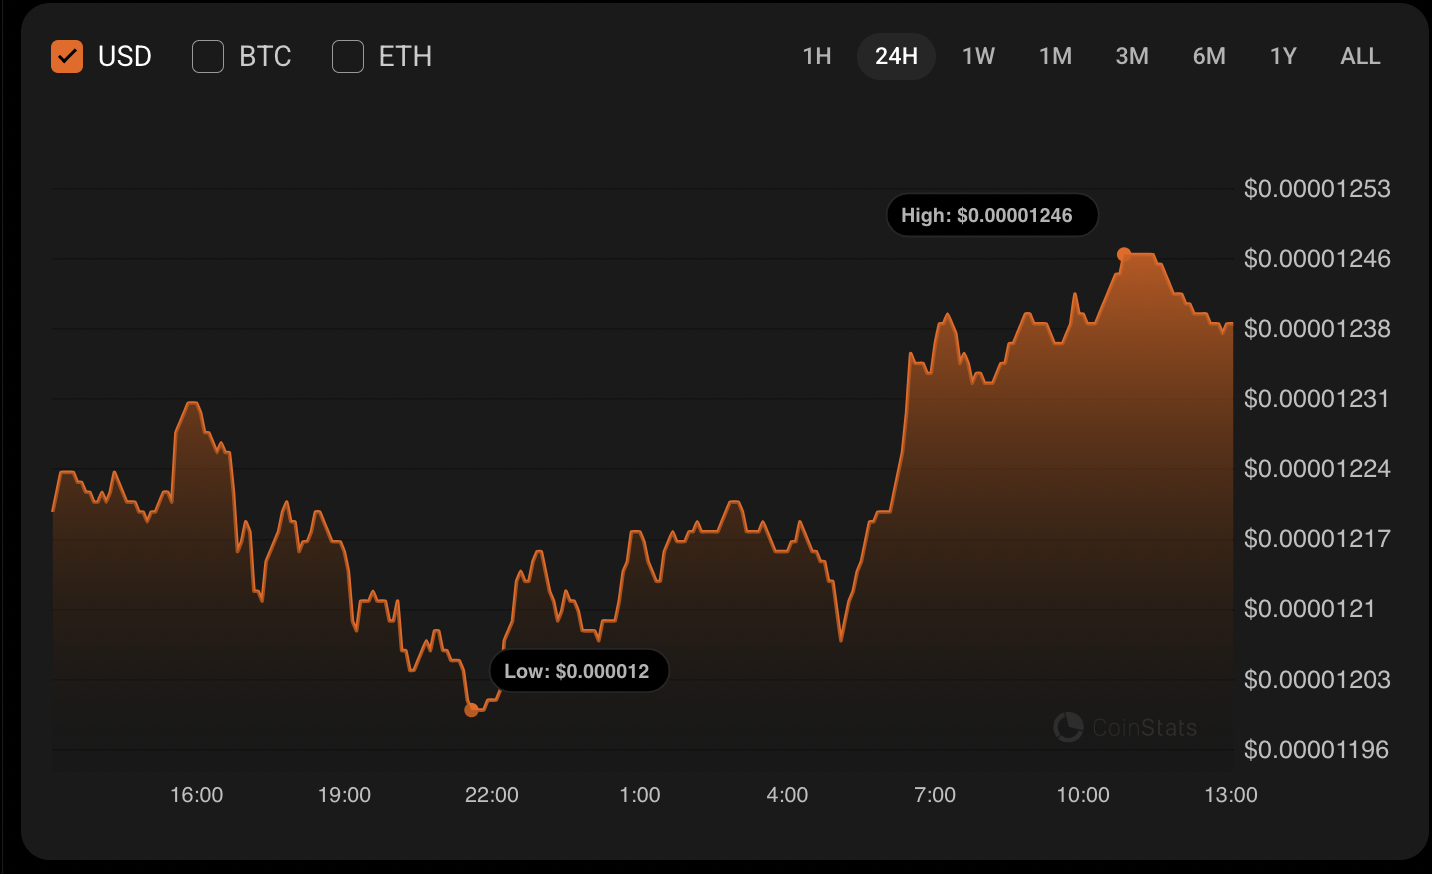The image size is (1432, 874).
Task: Click the $0.00001253 price axis label
Action: point(1316,189)
